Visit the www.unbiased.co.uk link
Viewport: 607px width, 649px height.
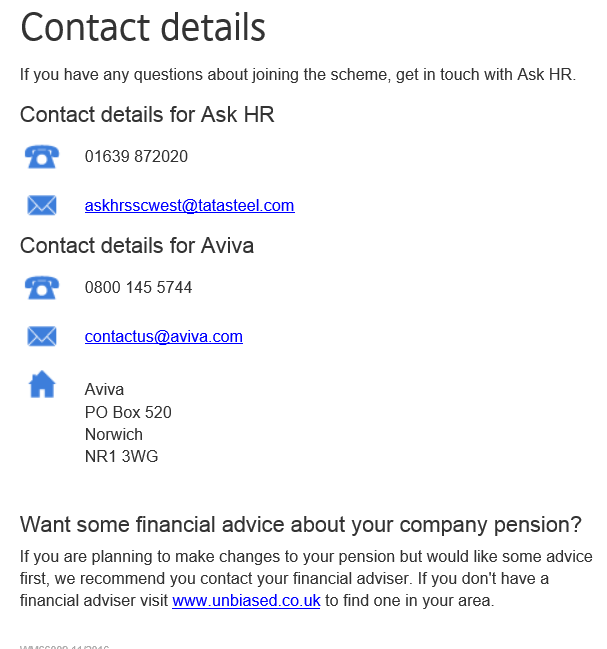coord(246,601)
